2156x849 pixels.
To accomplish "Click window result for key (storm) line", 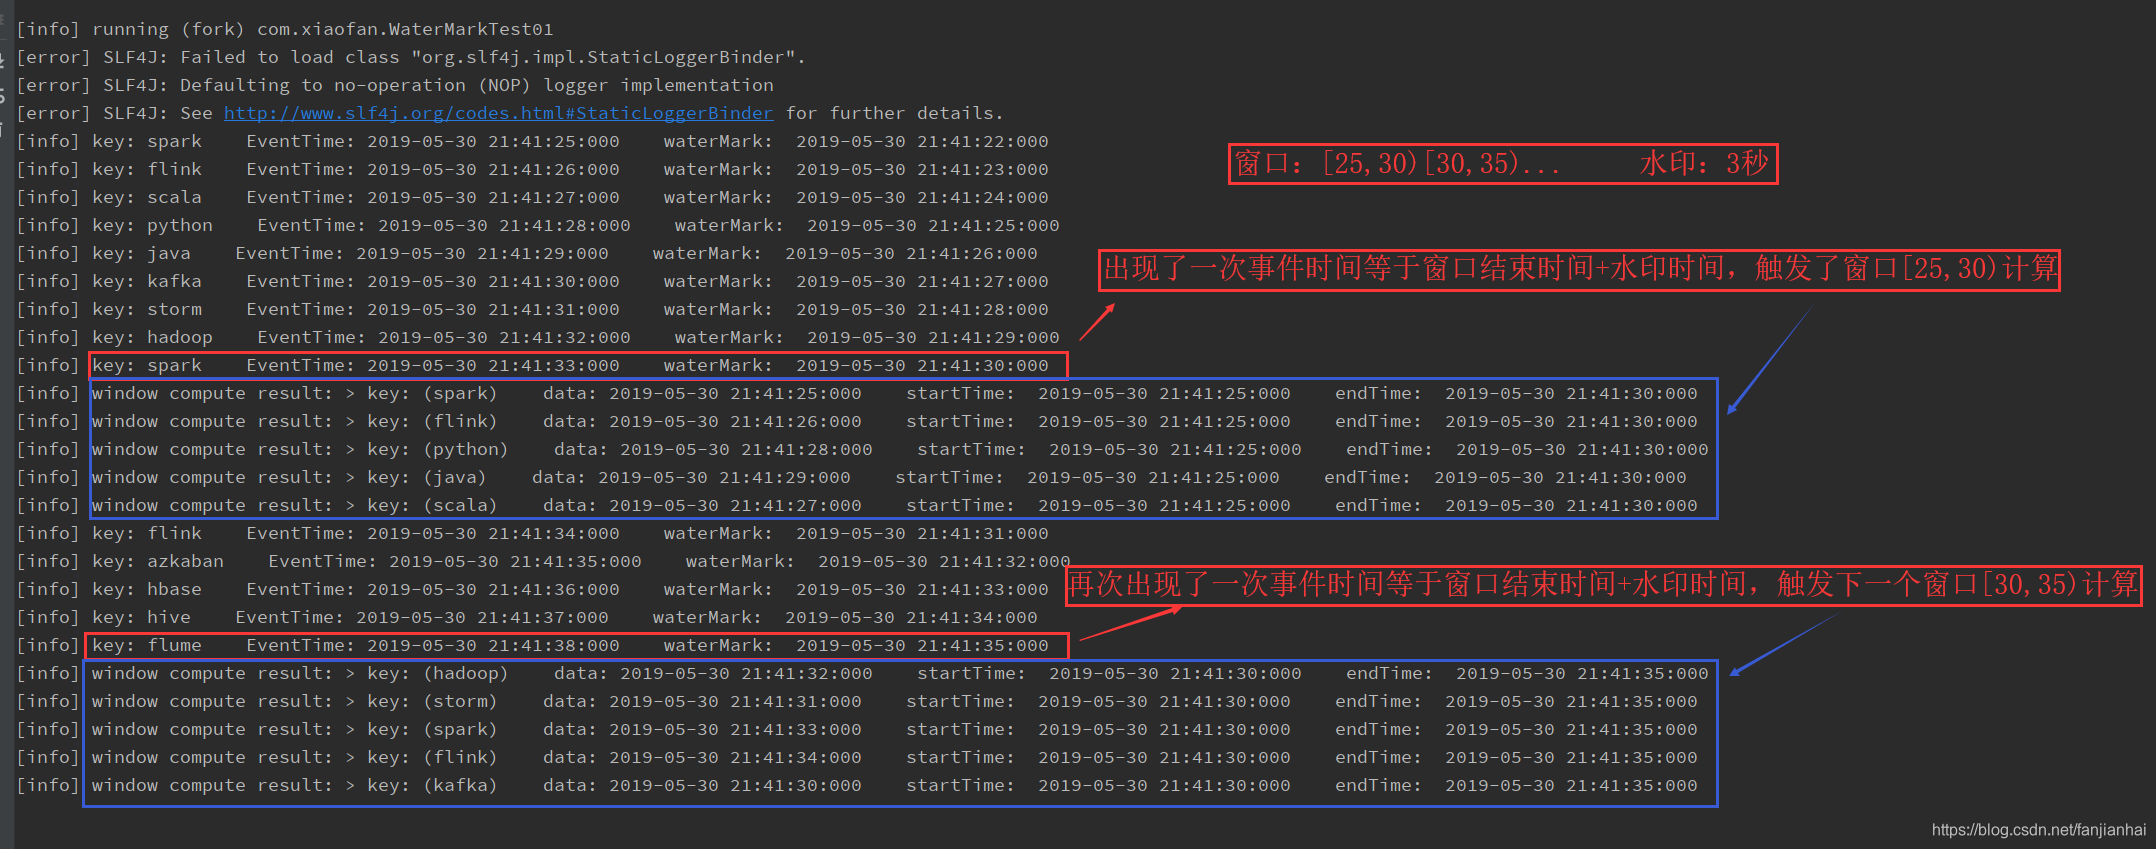I will pyautogui.click(x=857, y=701).
